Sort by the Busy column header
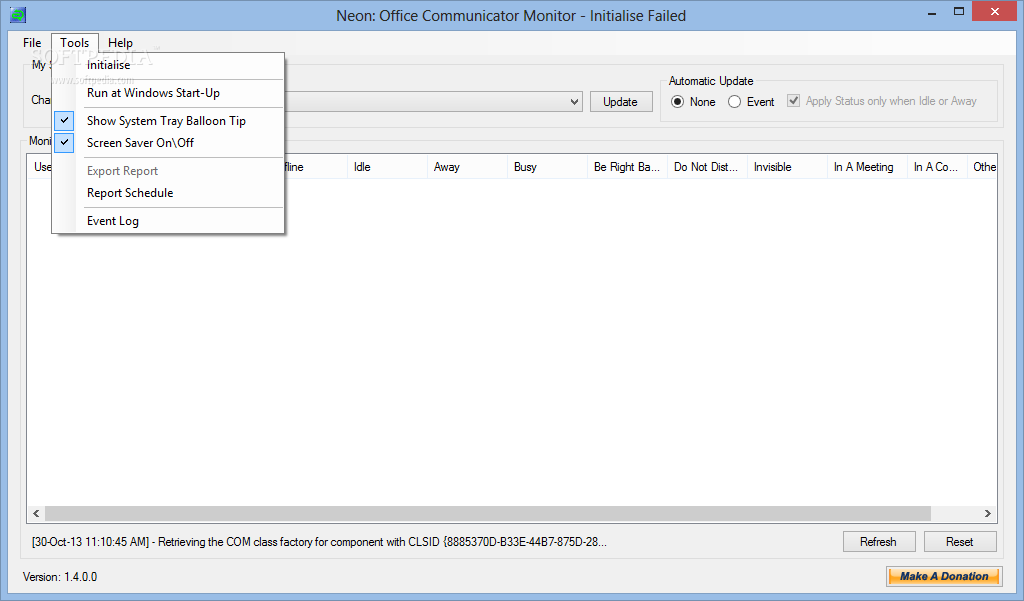 point(547,167)
